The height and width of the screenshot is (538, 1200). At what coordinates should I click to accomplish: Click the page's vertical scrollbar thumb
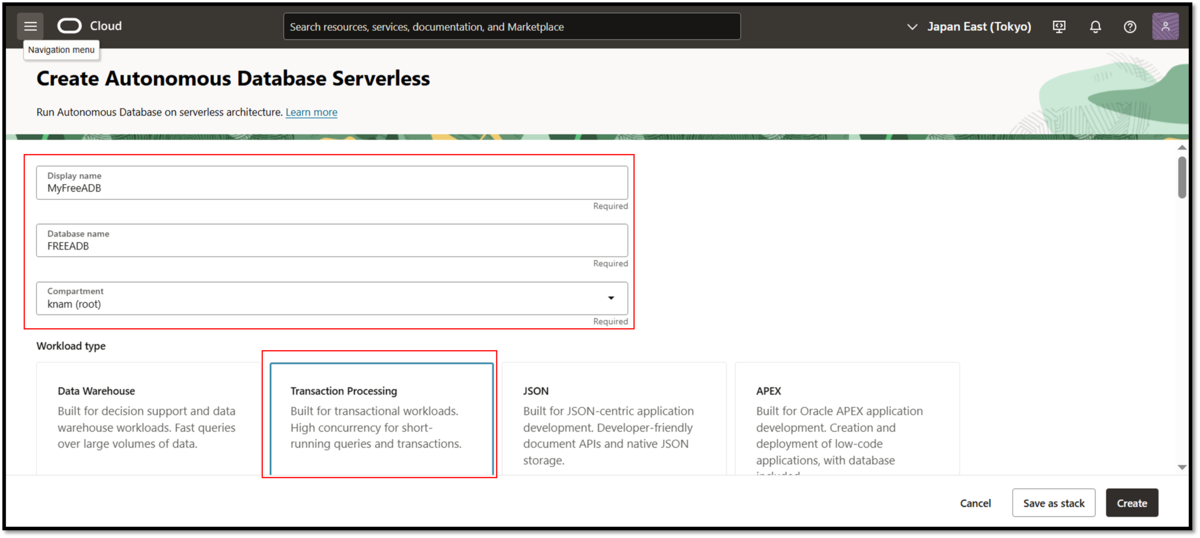tap(1182, 177)
